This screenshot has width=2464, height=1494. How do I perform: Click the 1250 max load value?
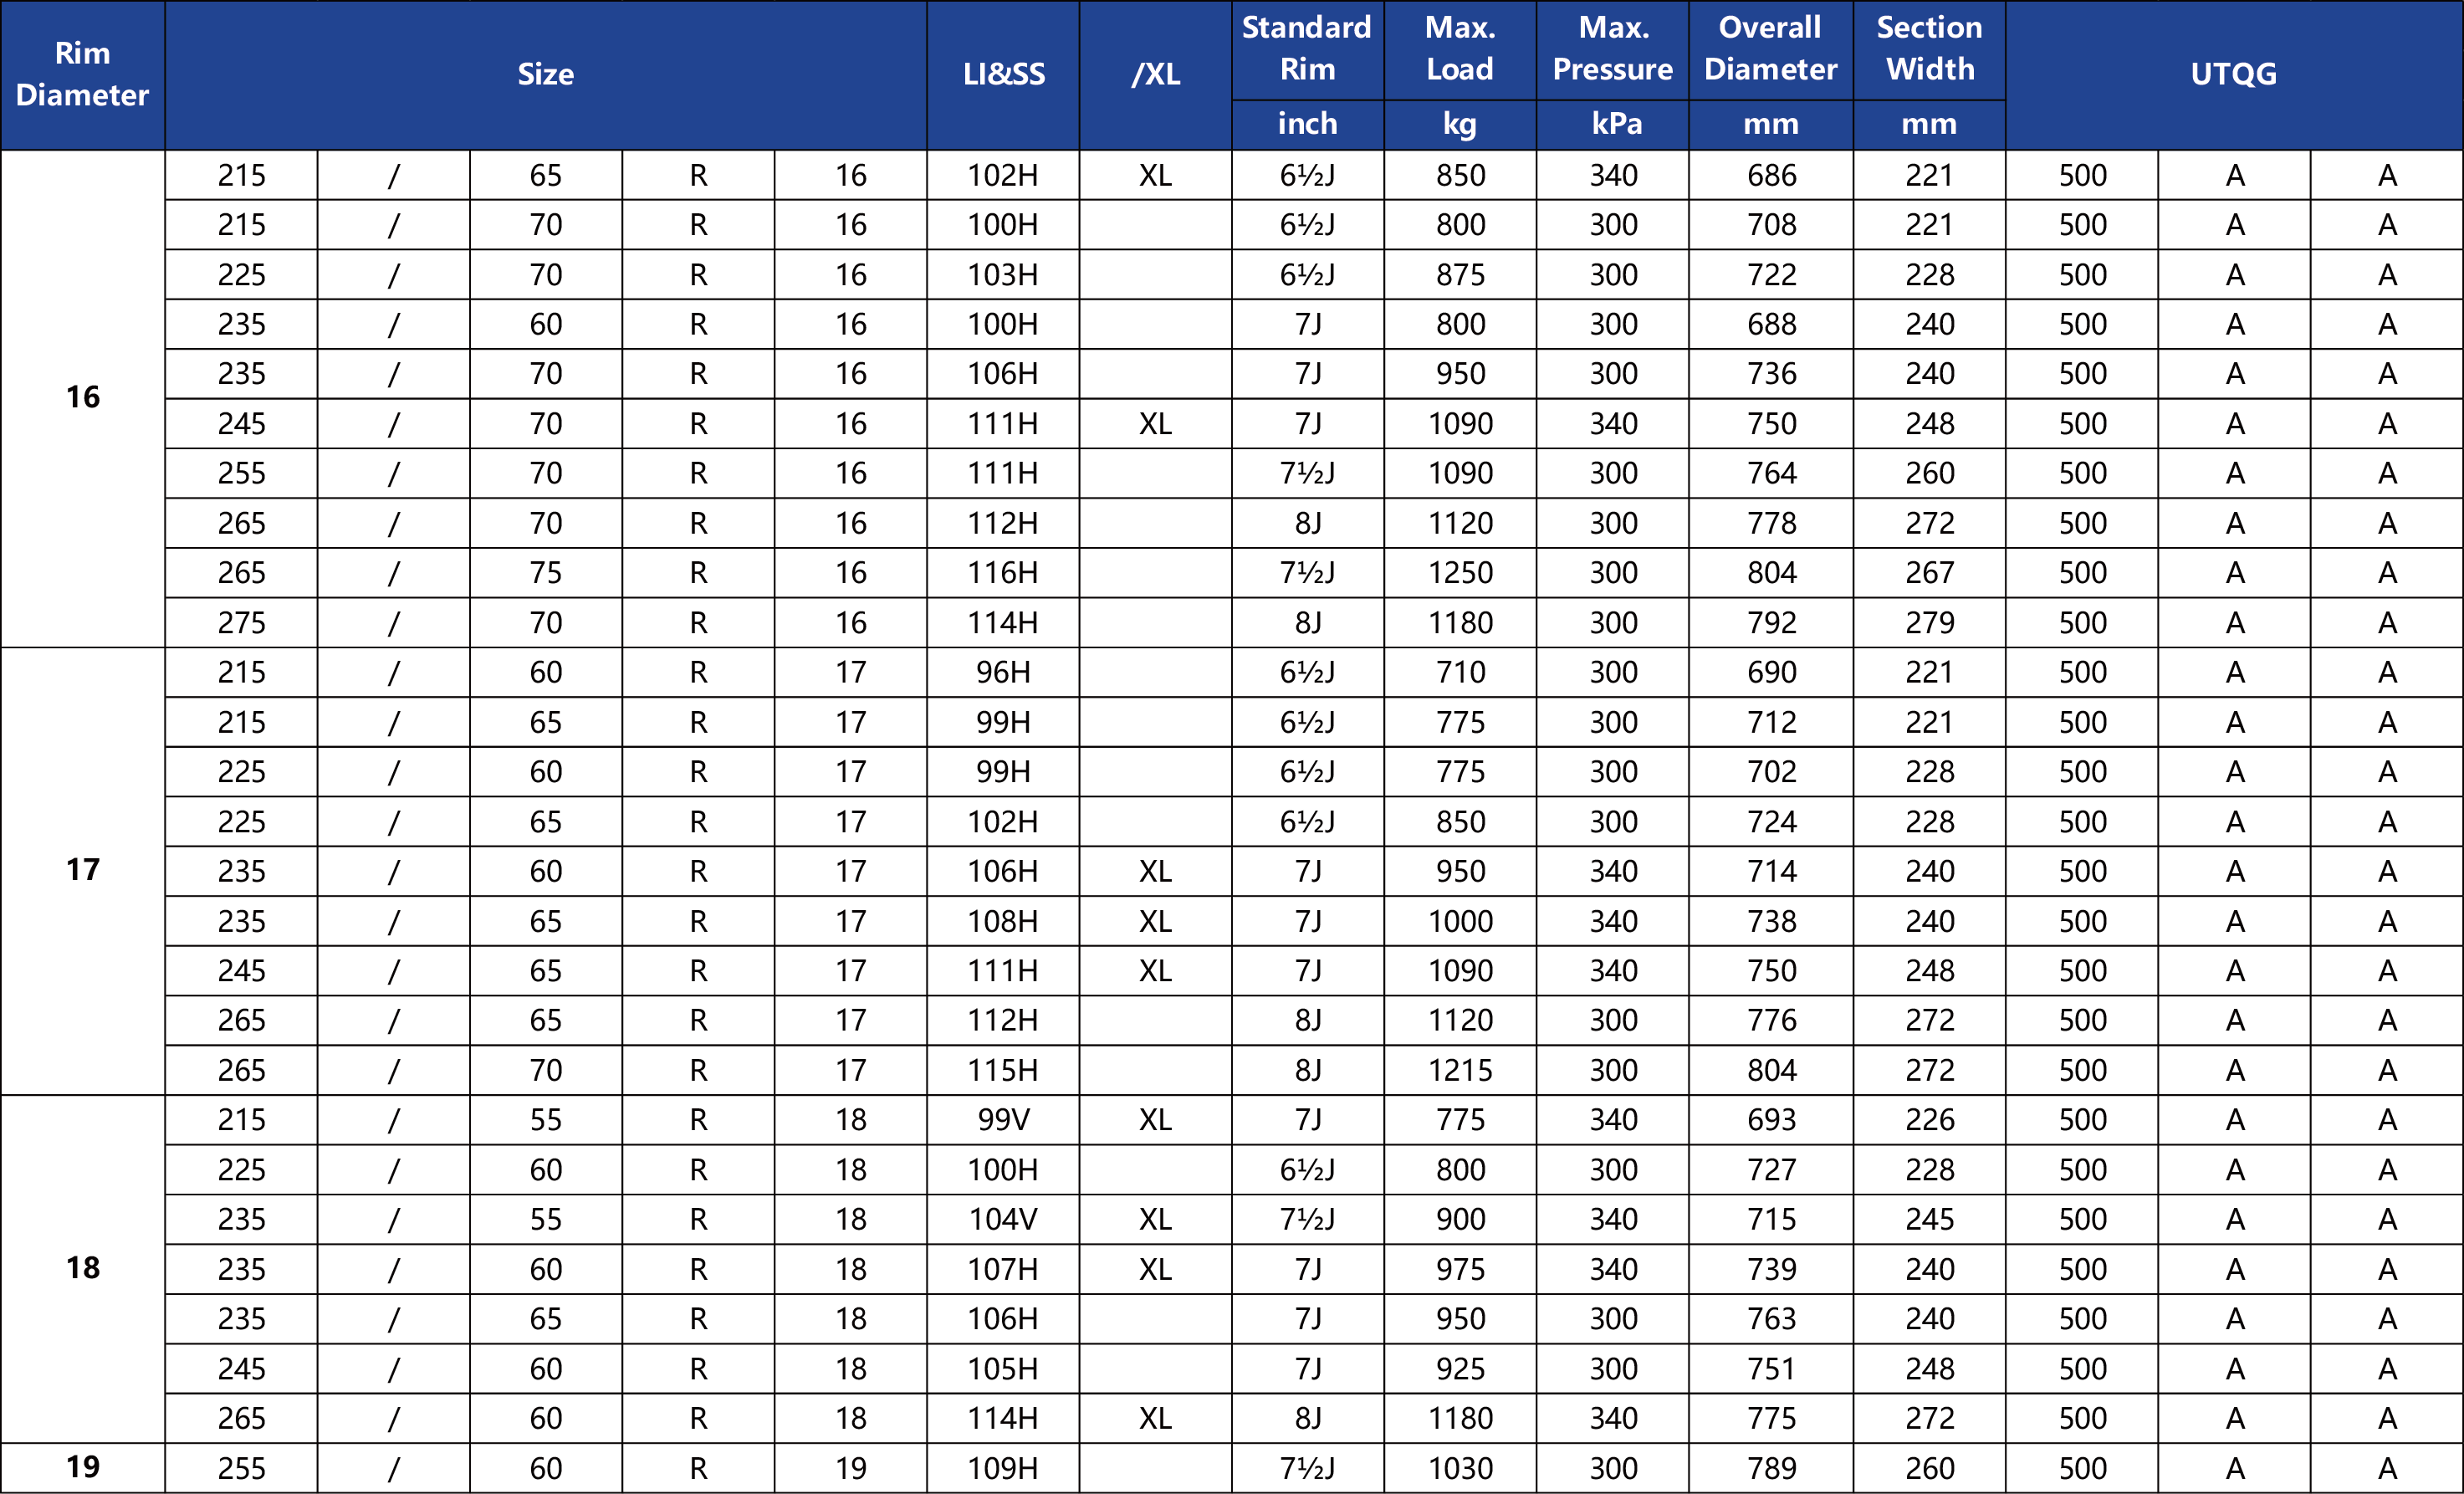(1460, 573)
